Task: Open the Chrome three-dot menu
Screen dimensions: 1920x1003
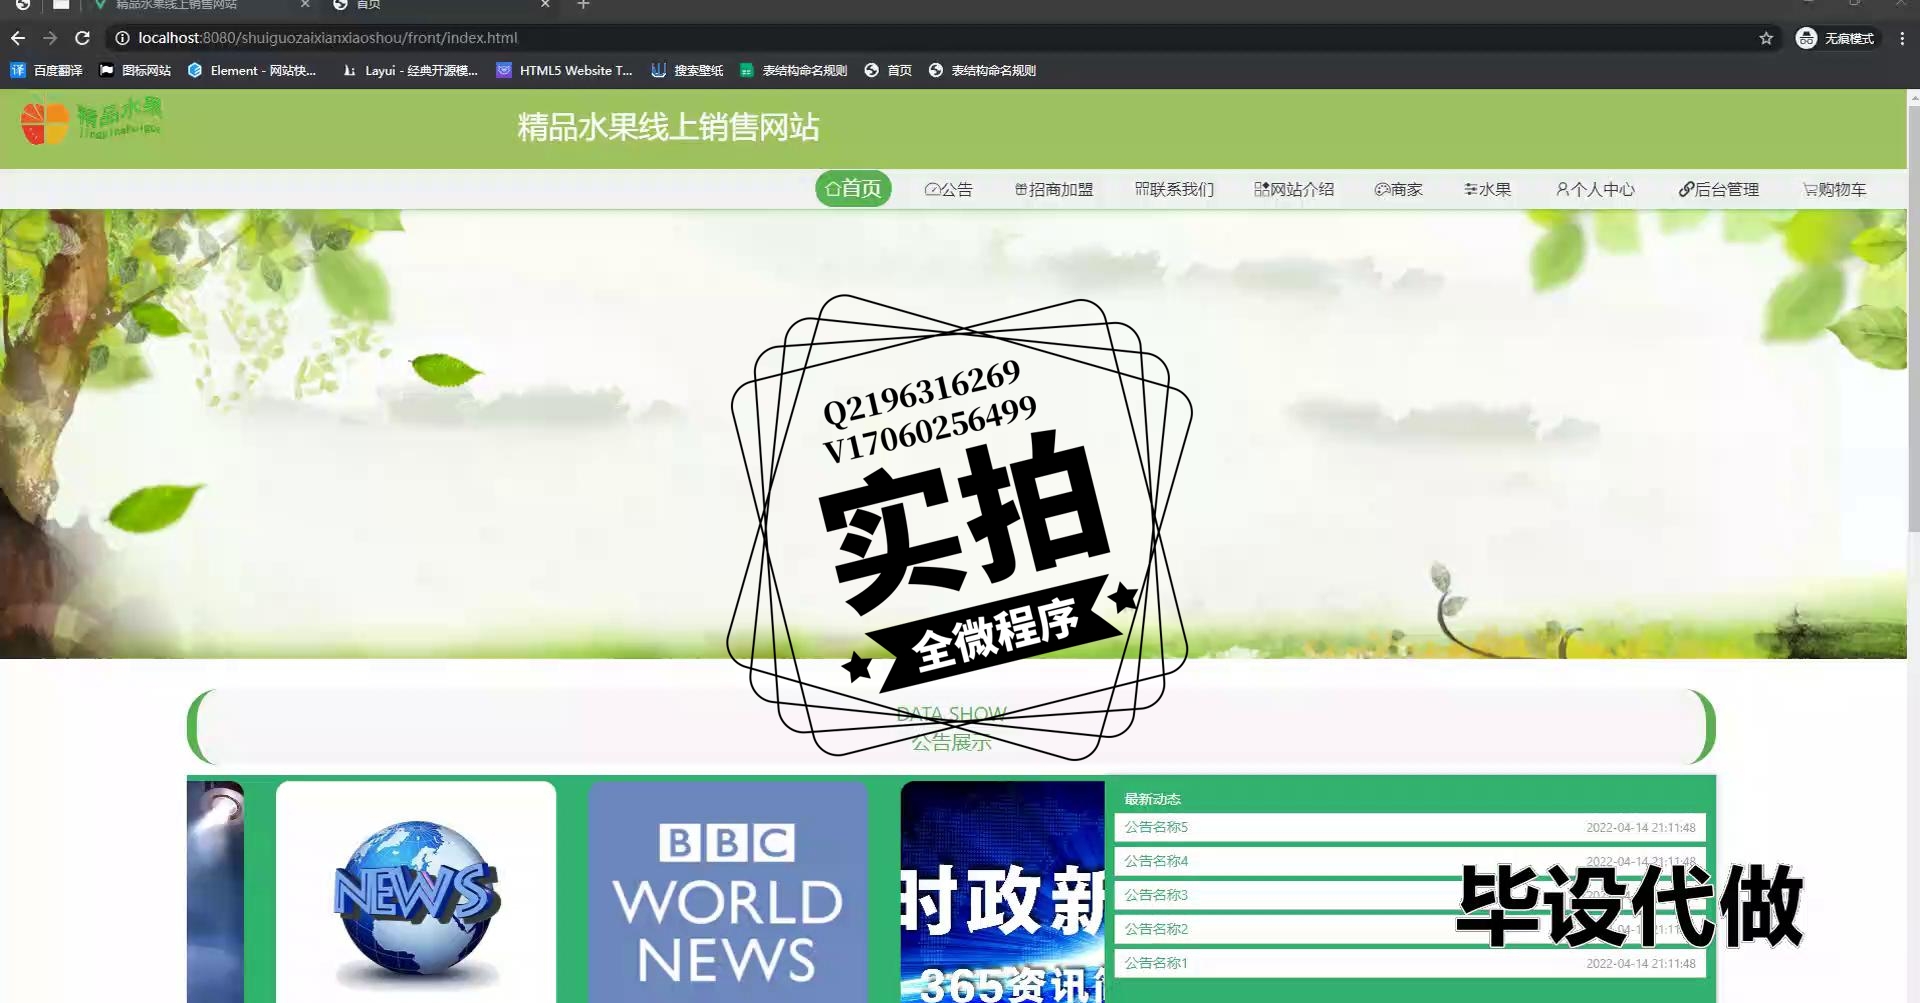Action: point(1902,38)
